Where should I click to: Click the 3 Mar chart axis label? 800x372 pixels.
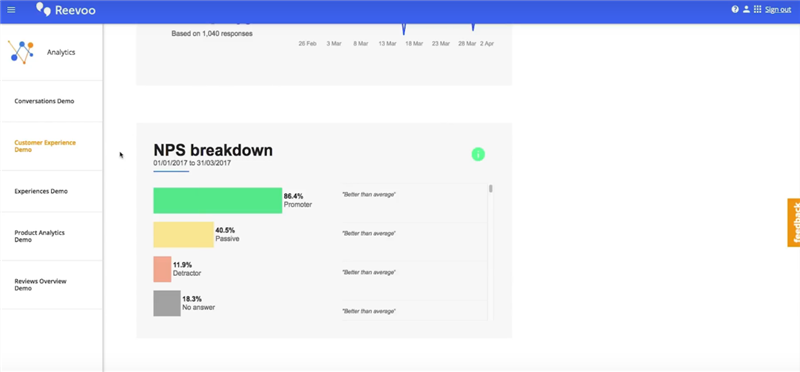[x=334, y=44]
